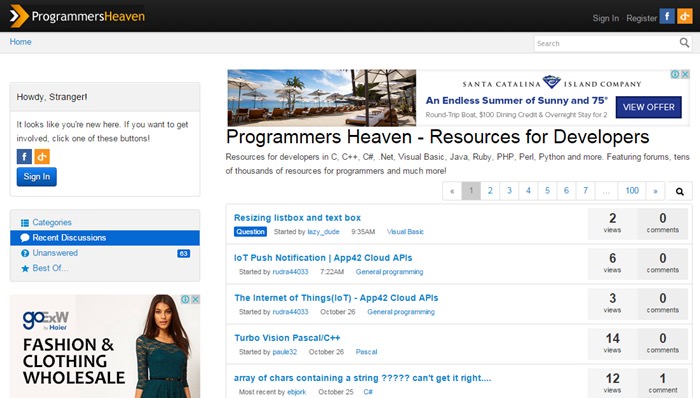
Task: Click the VIEW OFFER ad button
Action: pos(648,107)
